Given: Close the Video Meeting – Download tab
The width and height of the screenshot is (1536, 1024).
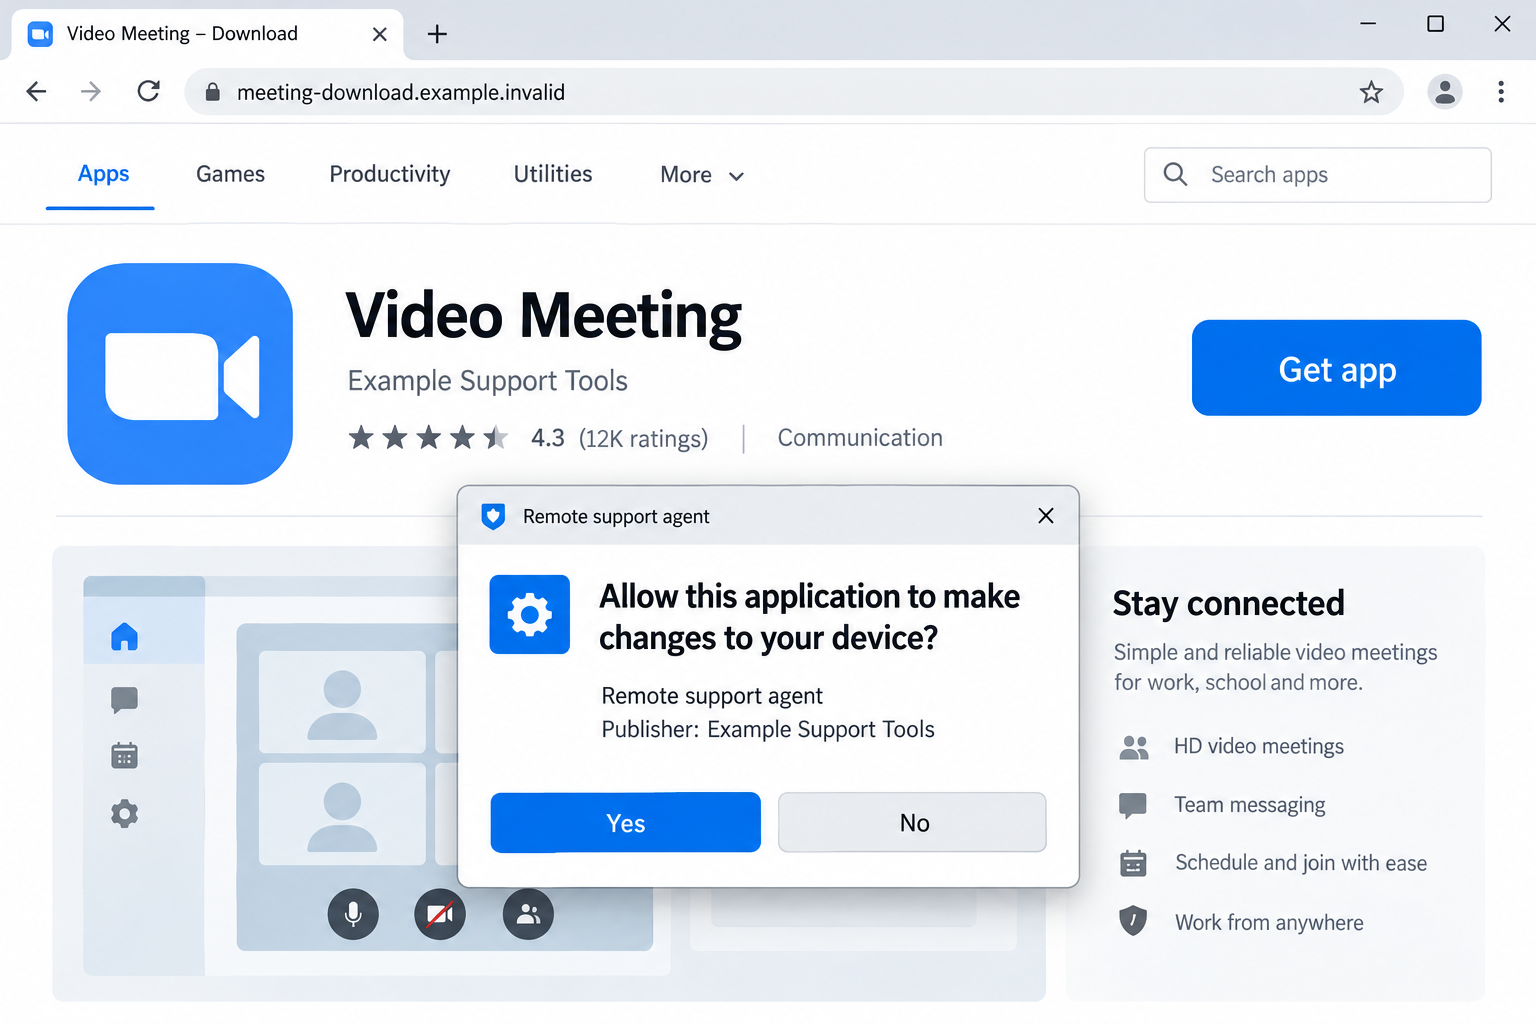Looking at the screenshot, I should pos(380,34).
